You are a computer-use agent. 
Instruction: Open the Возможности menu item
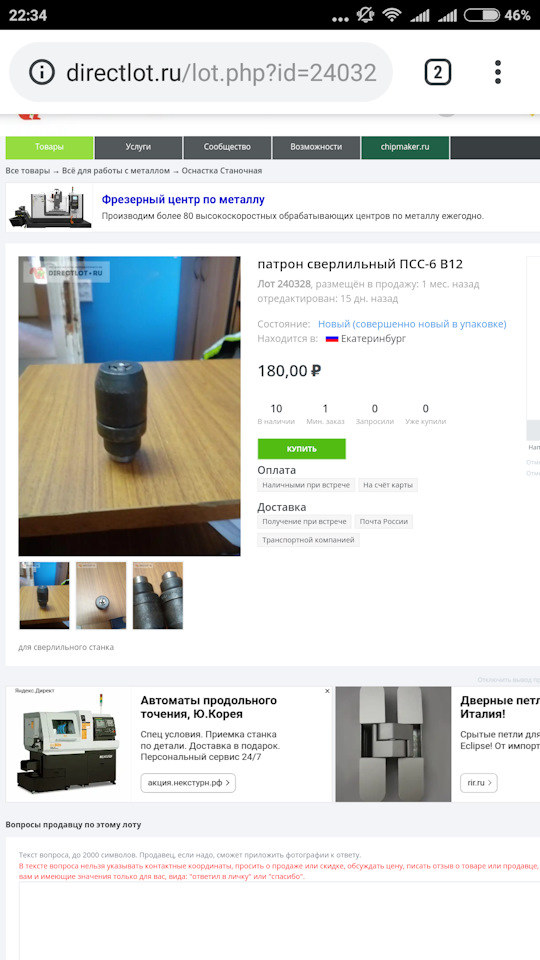click(x=316, y=148)
